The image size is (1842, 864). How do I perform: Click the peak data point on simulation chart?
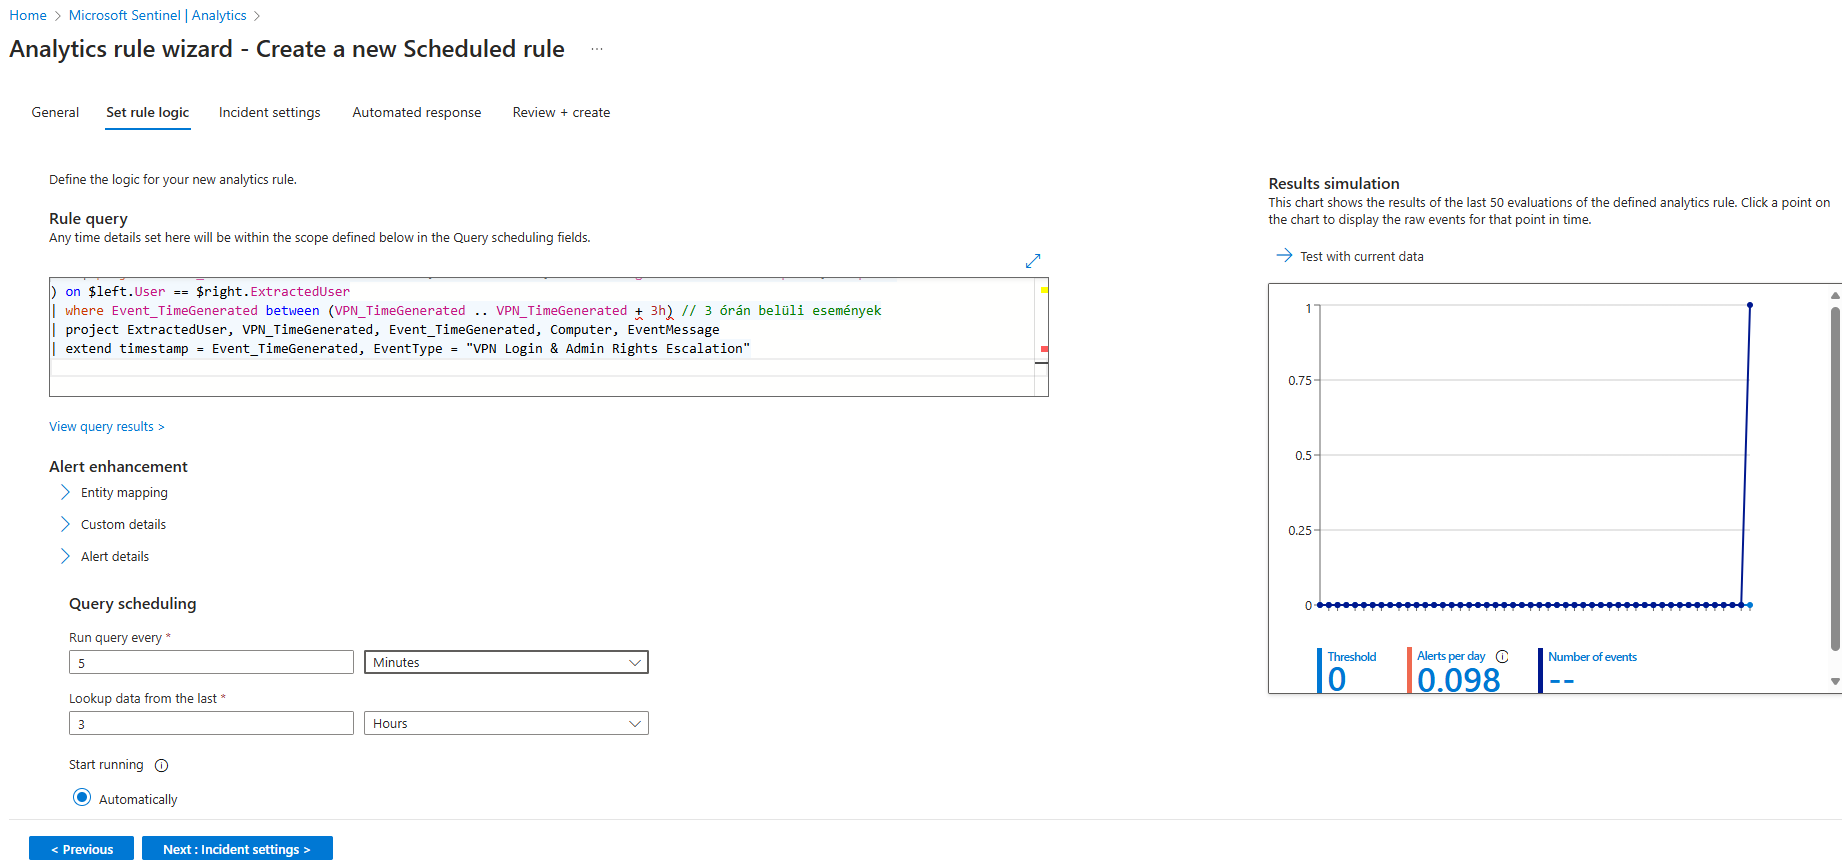[x=1749, y=305]
